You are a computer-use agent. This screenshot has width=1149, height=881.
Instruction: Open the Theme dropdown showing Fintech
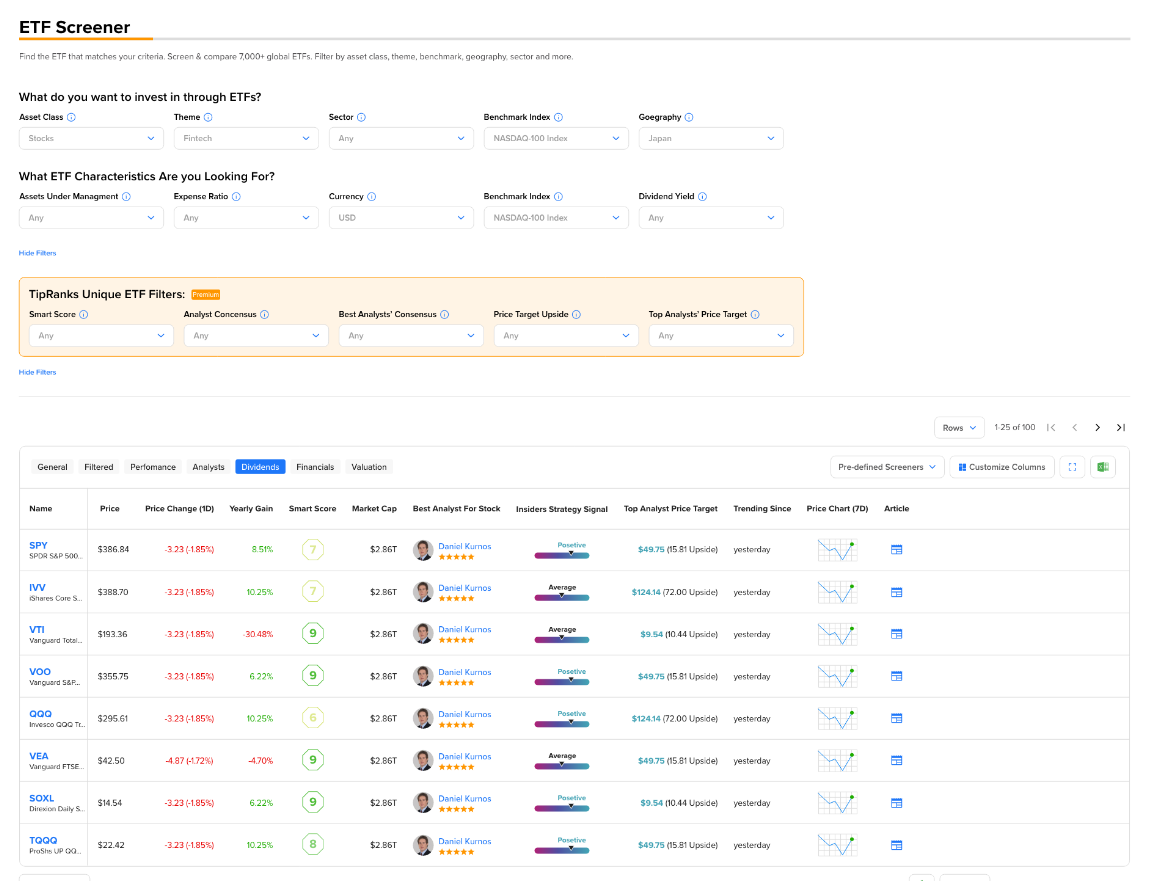(246, 139)
